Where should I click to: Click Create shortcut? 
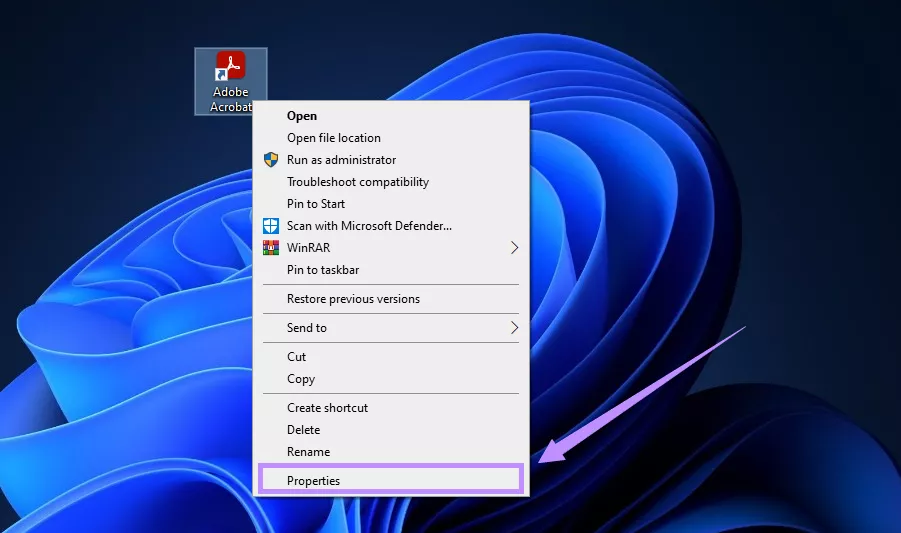[327, 408]
